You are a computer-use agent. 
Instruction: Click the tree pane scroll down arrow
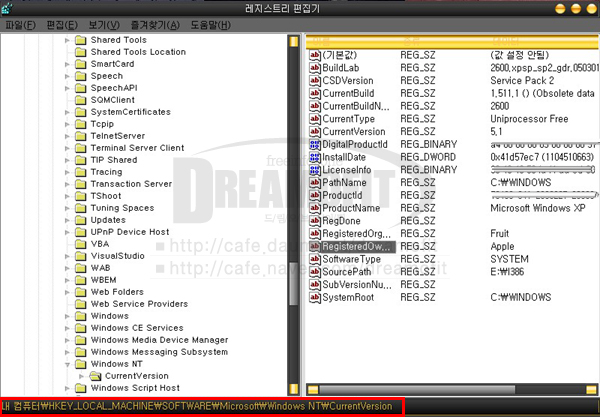[x=294, y=389]
